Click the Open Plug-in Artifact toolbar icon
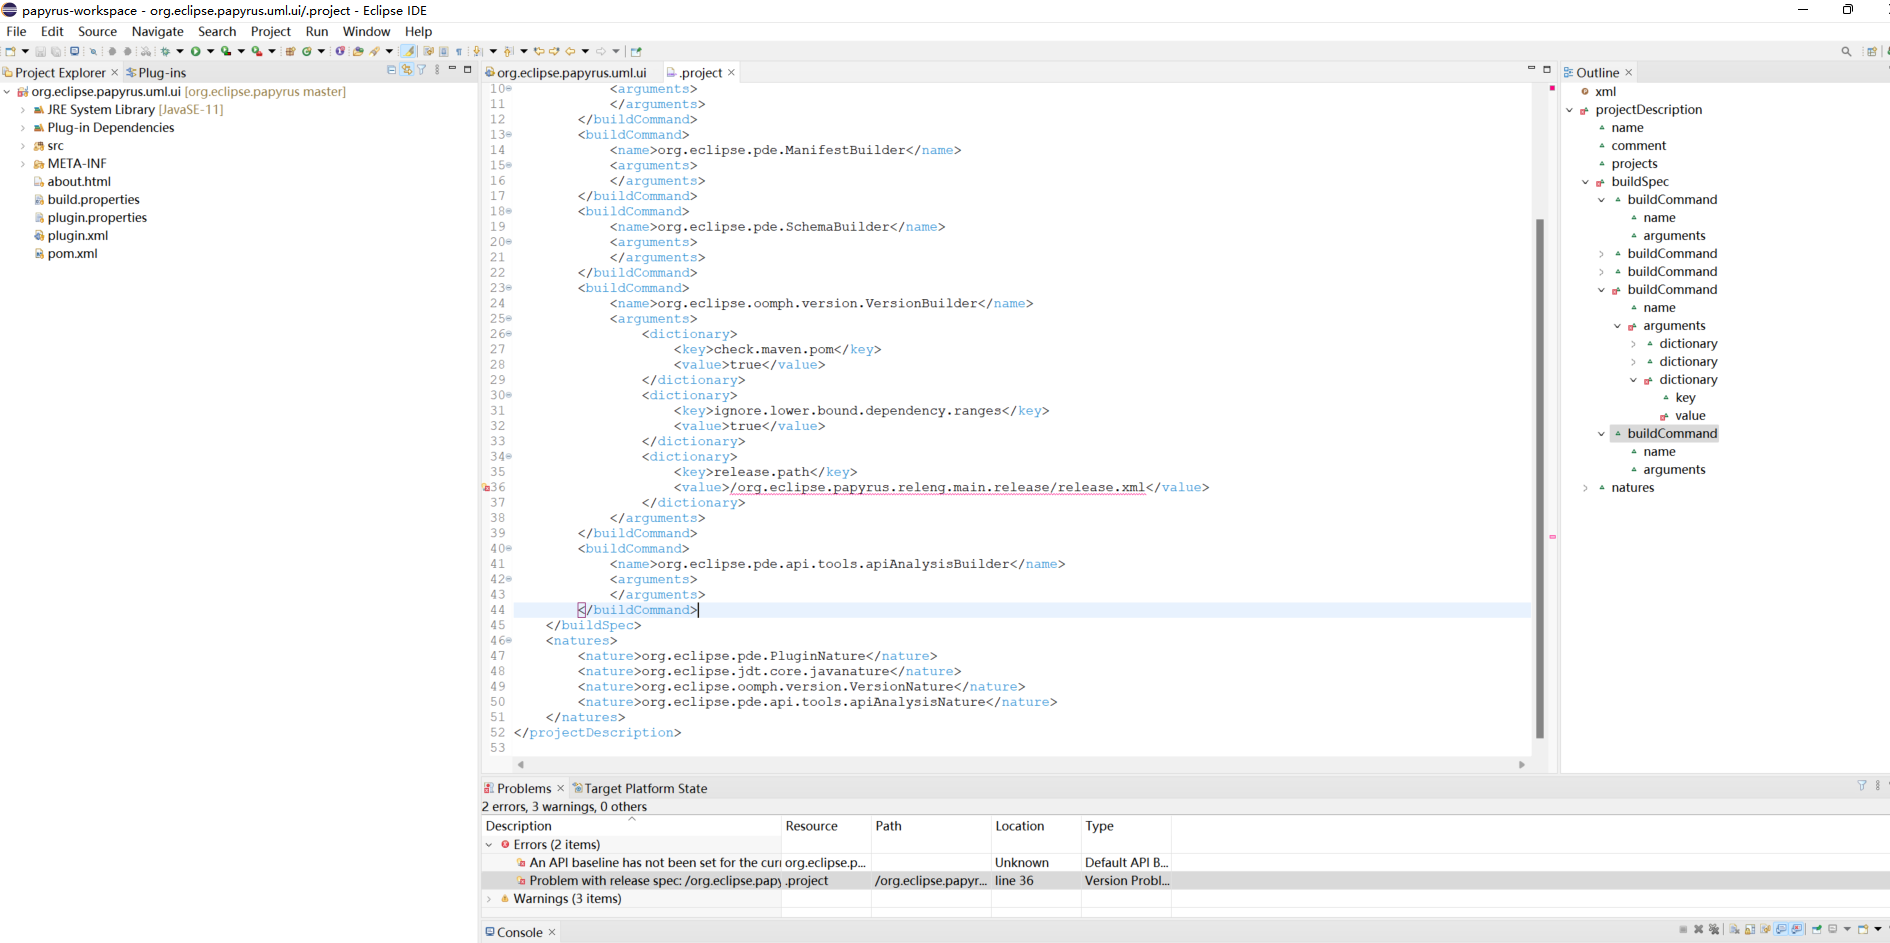Screen dimensions: 1890x943 340,51
